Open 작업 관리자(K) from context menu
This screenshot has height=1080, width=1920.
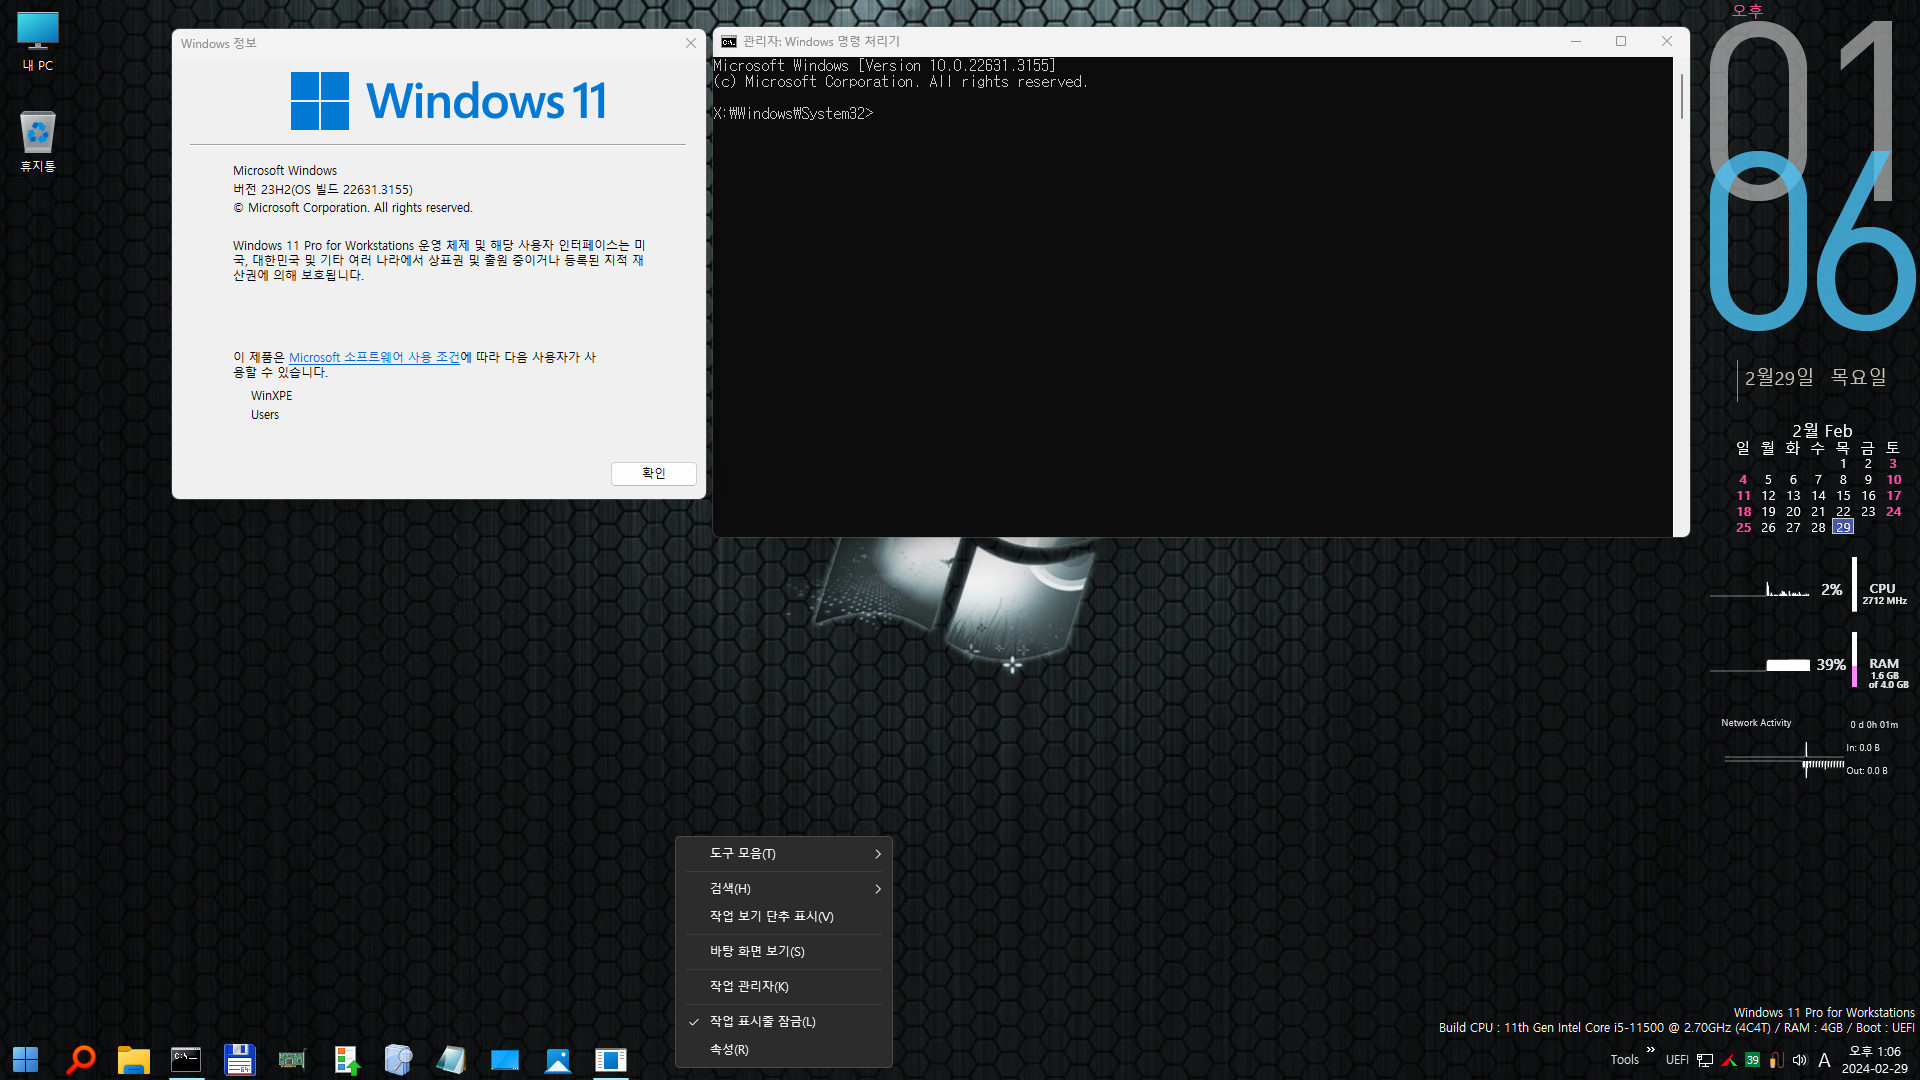[x=784, y=987]
